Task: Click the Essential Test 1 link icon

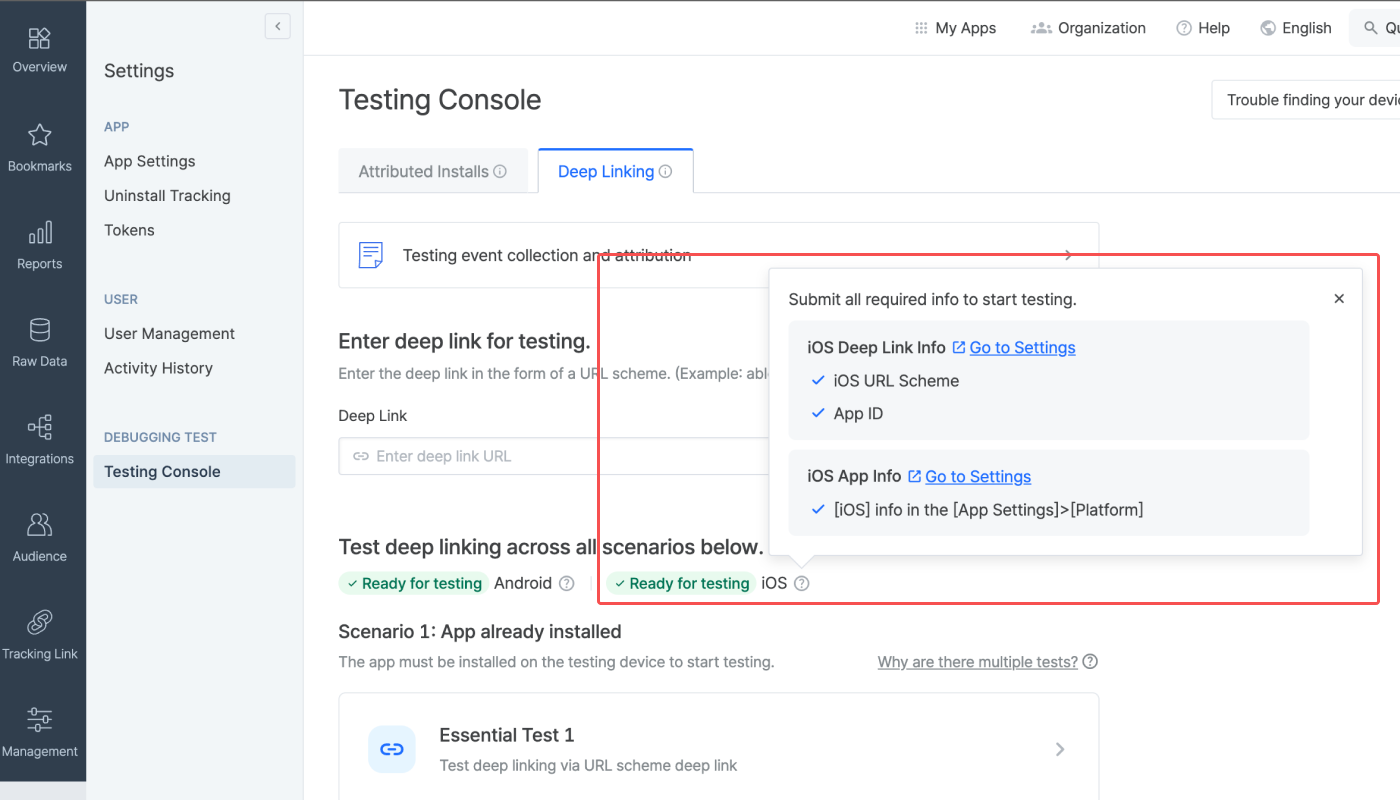Action: pyautogui.click(x=392, y=749)
